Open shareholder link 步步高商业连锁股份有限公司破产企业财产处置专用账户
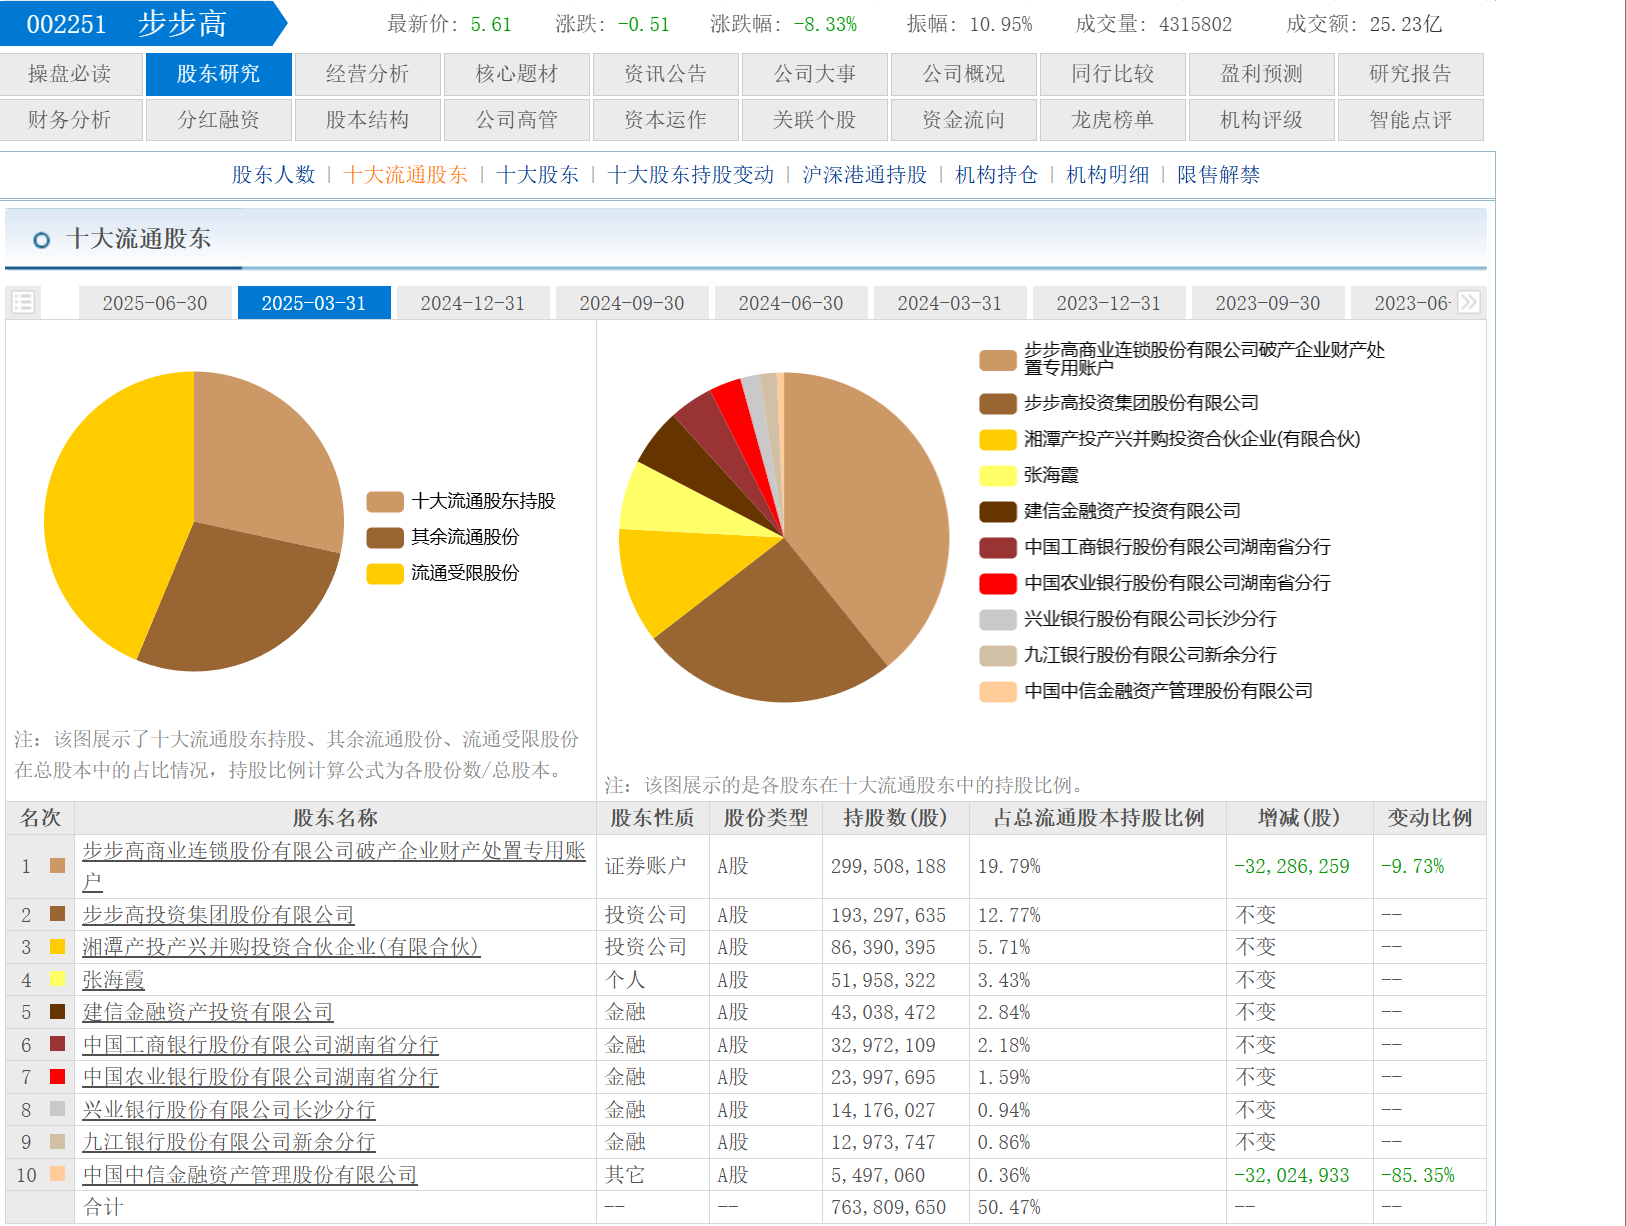Image resolution: width=1626 pixels, height=1226 pixels. (x=334, y=866)
